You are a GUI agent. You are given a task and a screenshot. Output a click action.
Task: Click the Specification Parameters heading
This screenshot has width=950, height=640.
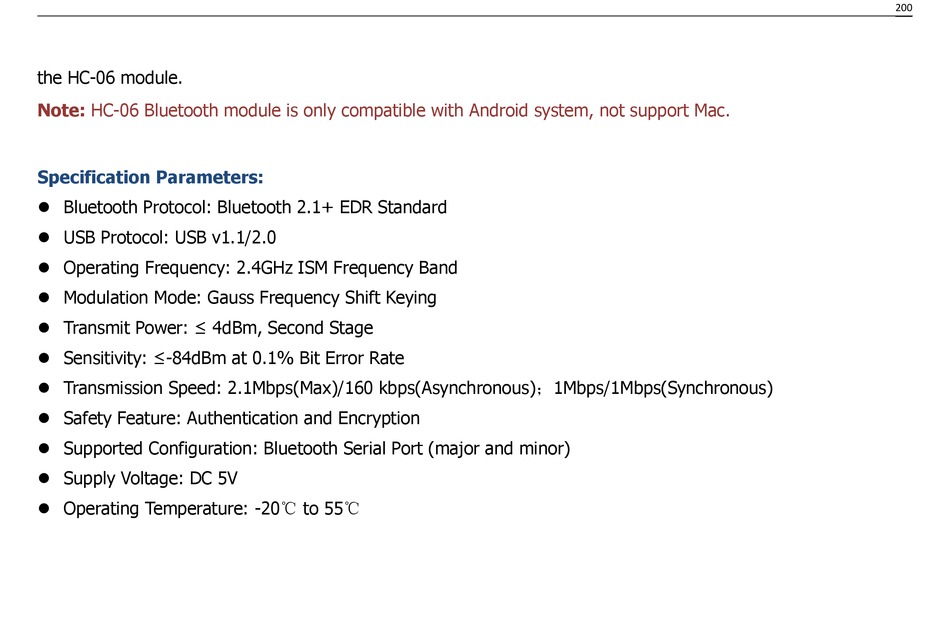pyautogui.click(x=150, y=177)
